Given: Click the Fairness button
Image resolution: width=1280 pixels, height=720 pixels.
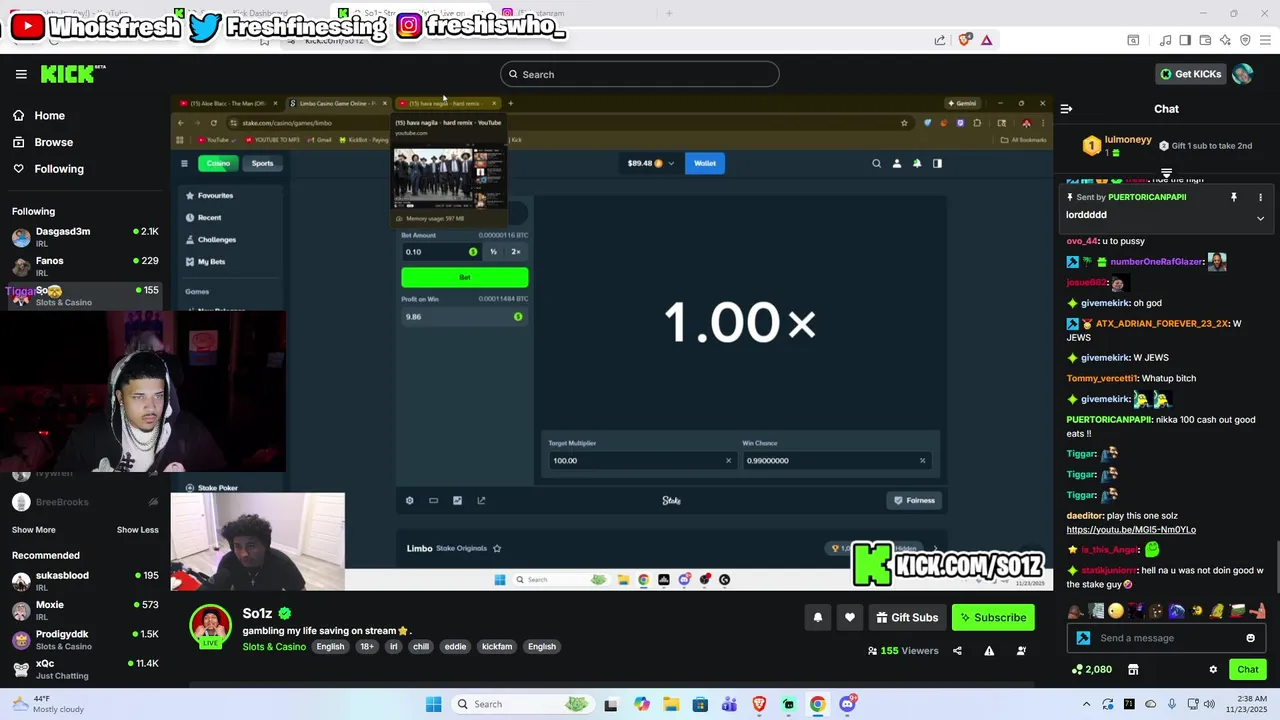Looking at the screenshot, I should coord(914,500).
